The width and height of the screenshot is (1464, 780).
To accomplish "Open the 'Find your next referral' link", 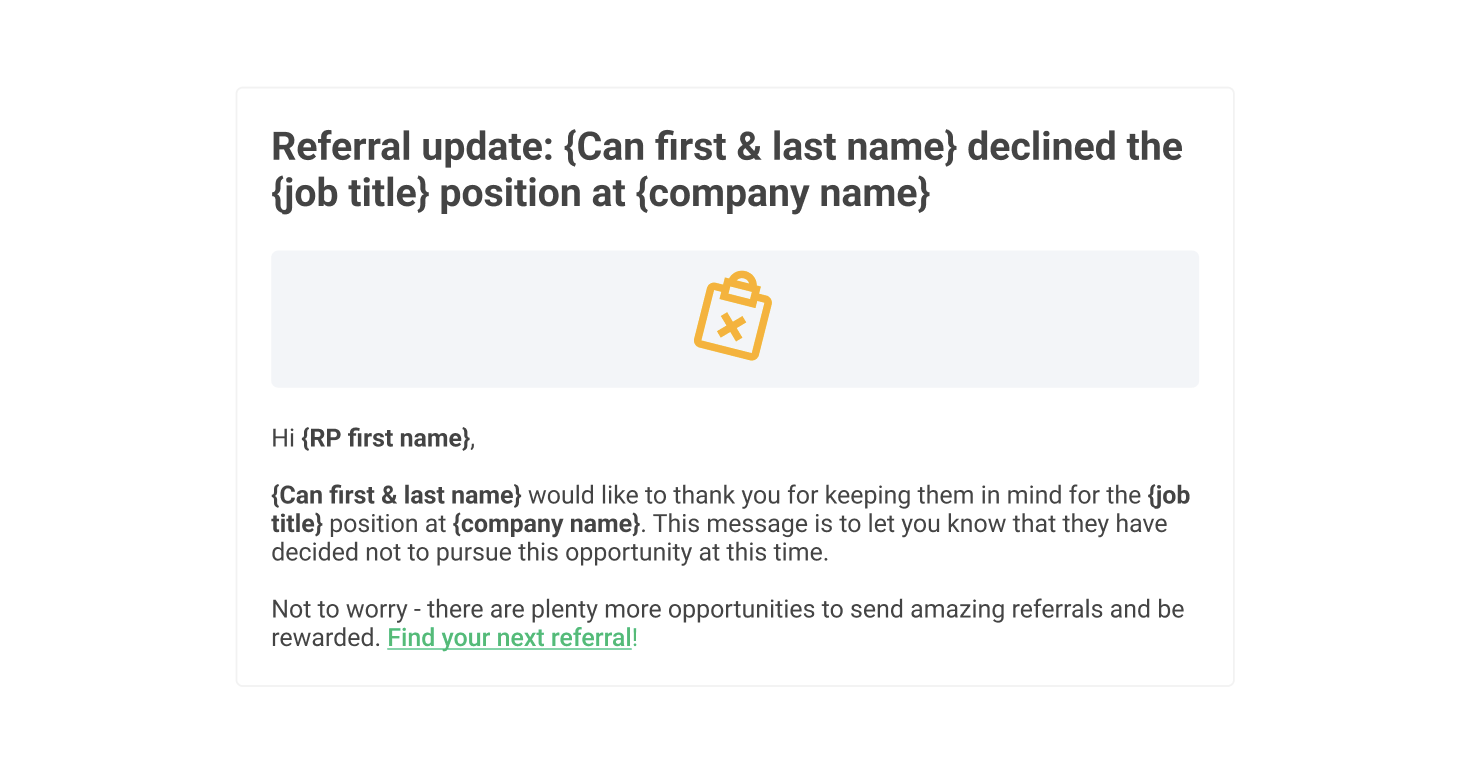I will (509, 638).
